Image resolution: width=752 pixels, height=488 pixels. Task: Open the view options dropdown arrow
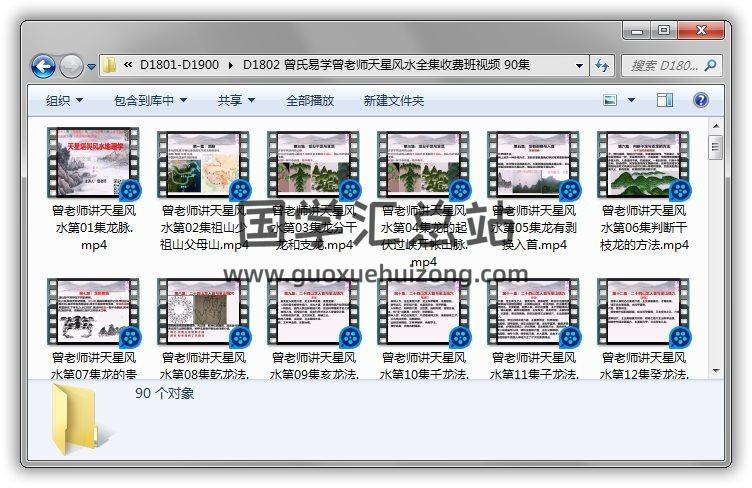632,100
